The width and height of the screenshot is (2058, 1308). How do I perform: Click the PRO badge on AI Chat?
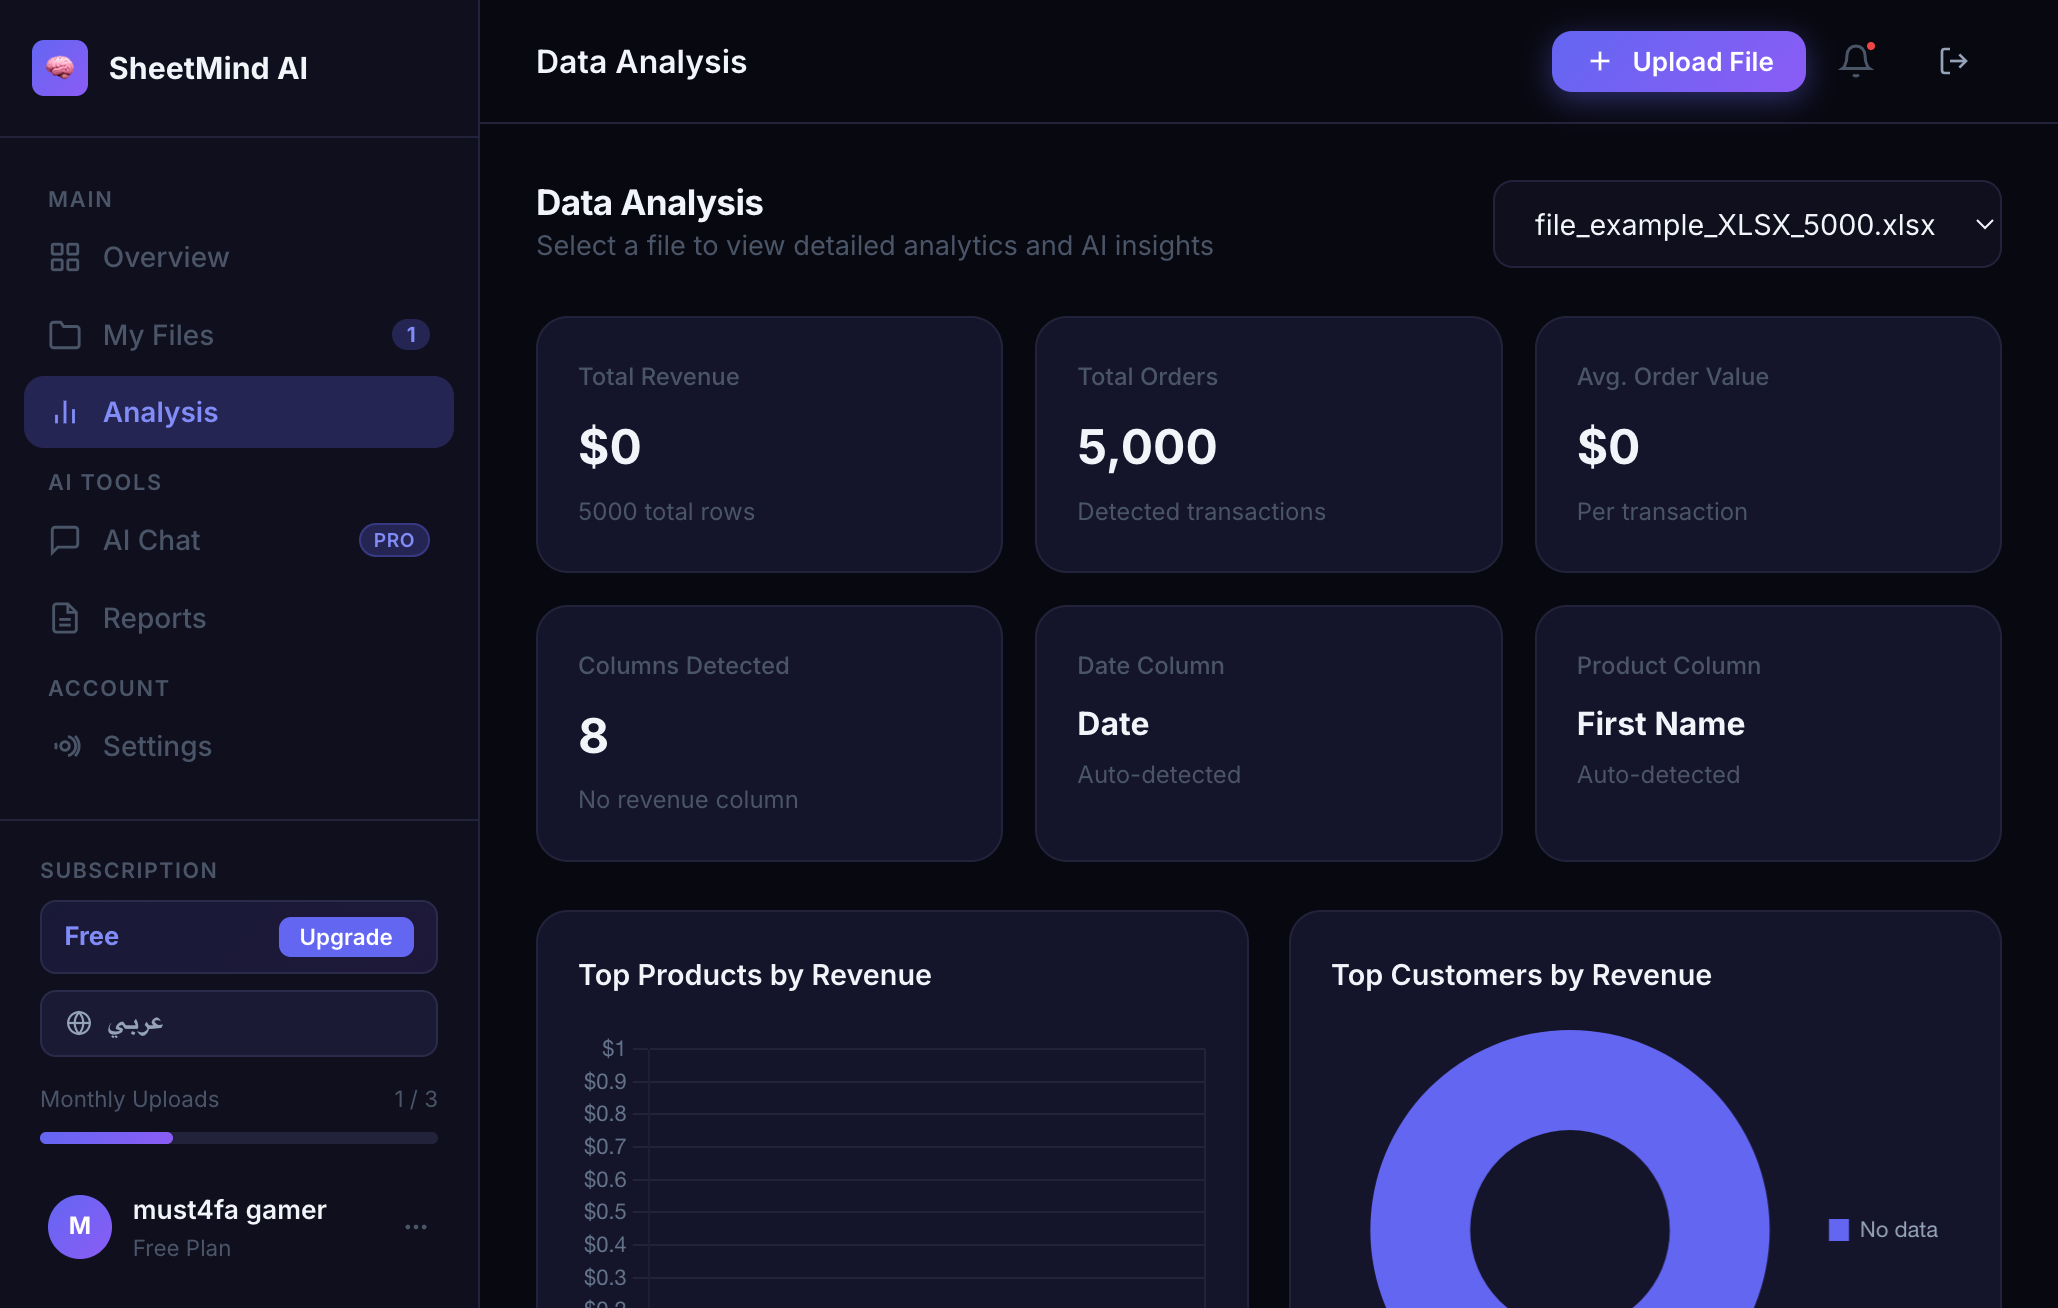(x=394, y=540)
